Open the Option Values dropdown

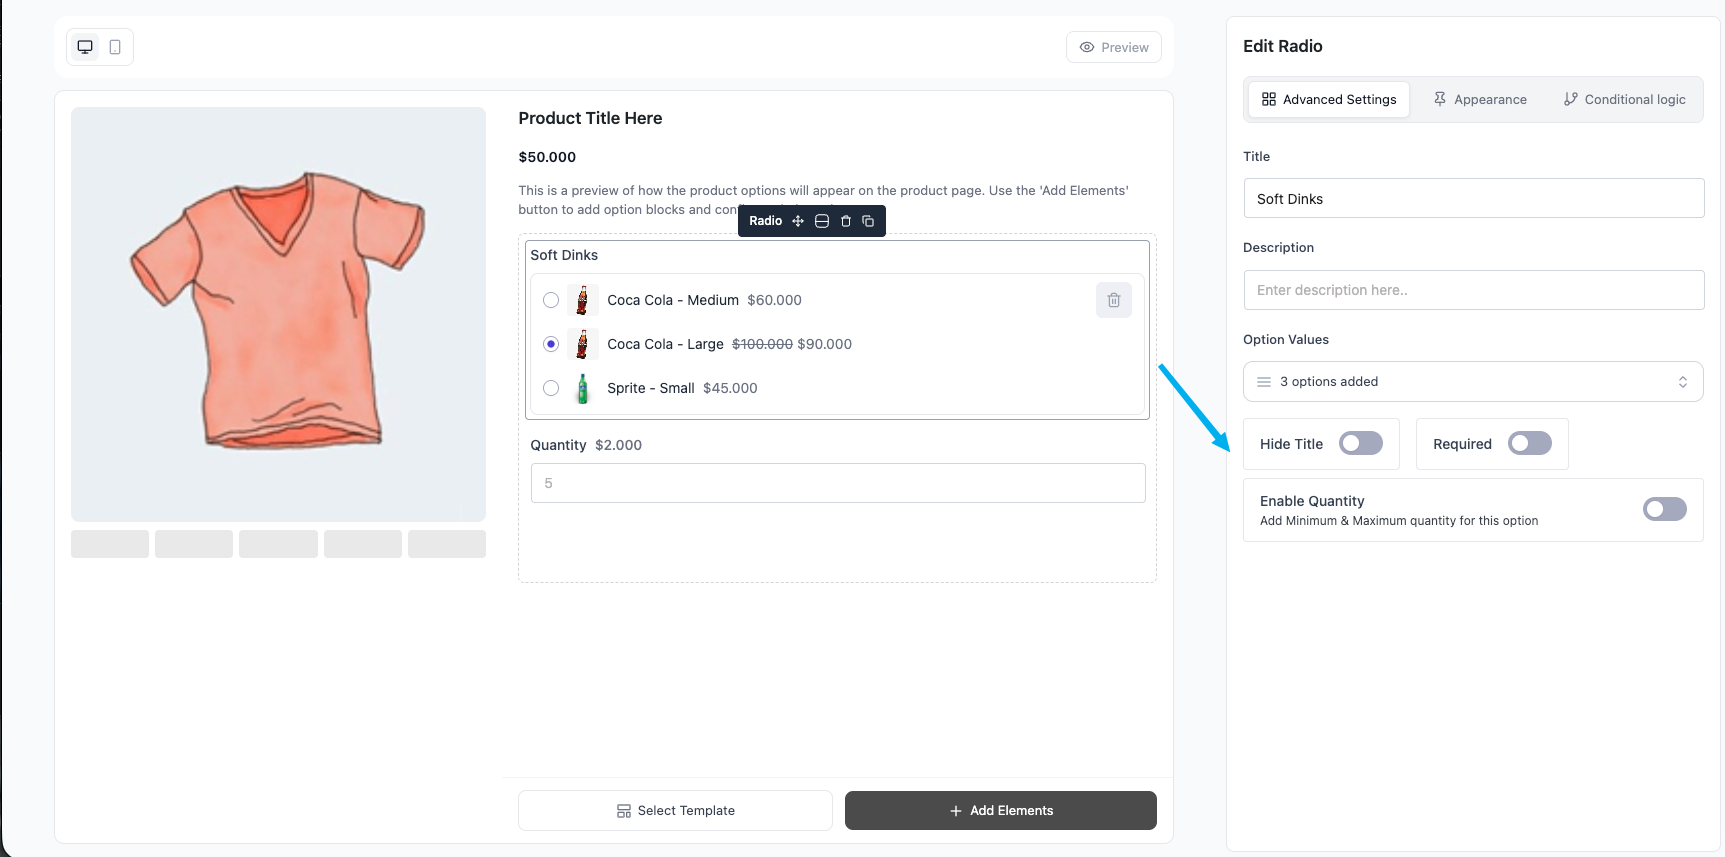point(1473,381)
